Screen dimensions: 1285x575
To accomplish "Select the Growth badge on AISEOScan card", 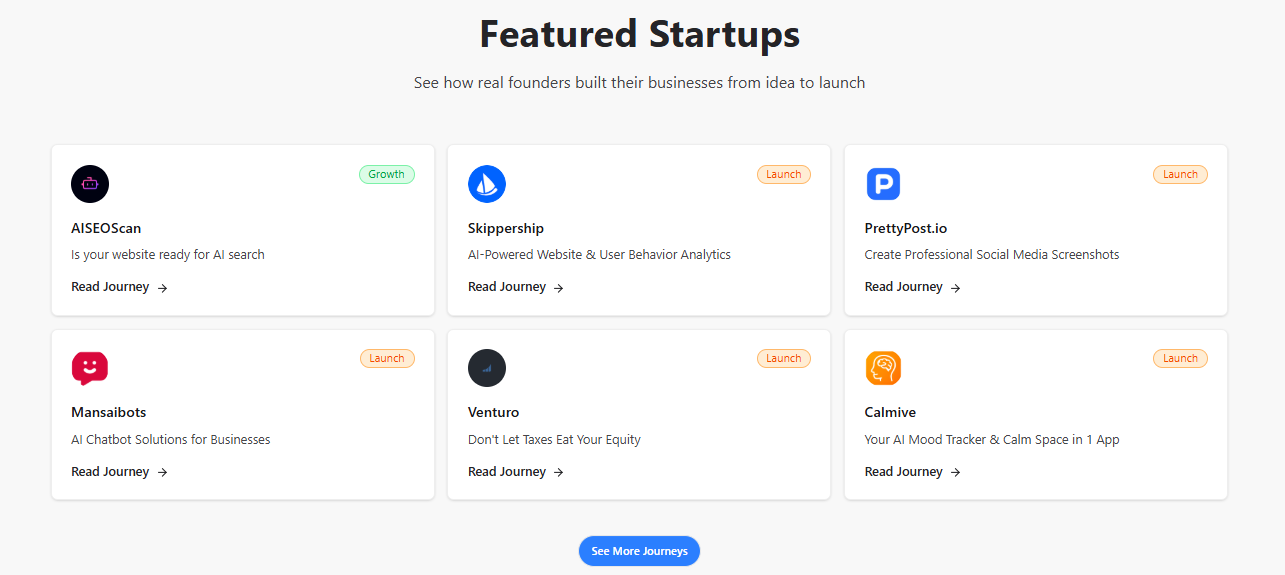I will click(387, 174).
